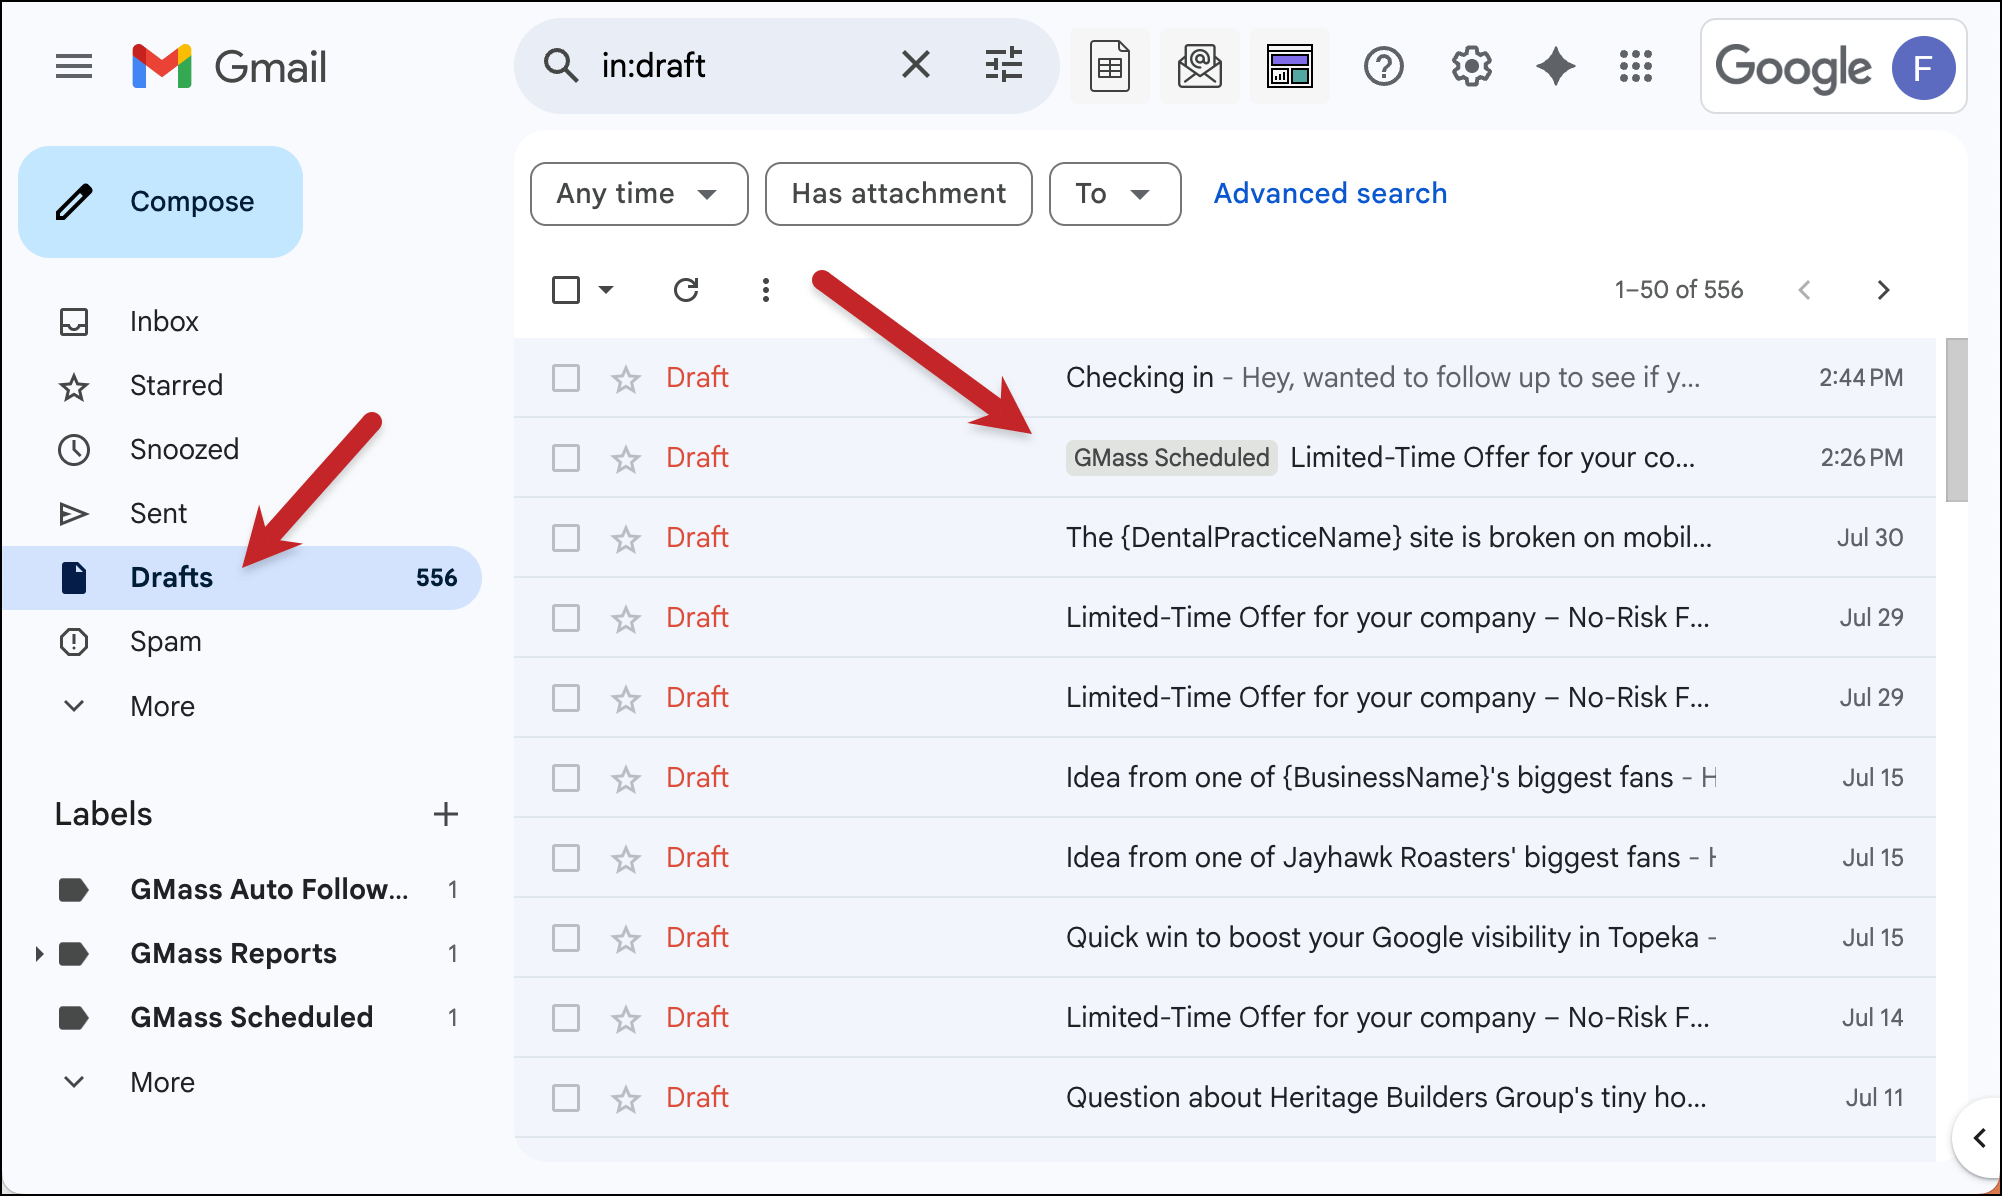Open the Google apps grid
The image size is (2002, 1196).
tap(1636, 67)
